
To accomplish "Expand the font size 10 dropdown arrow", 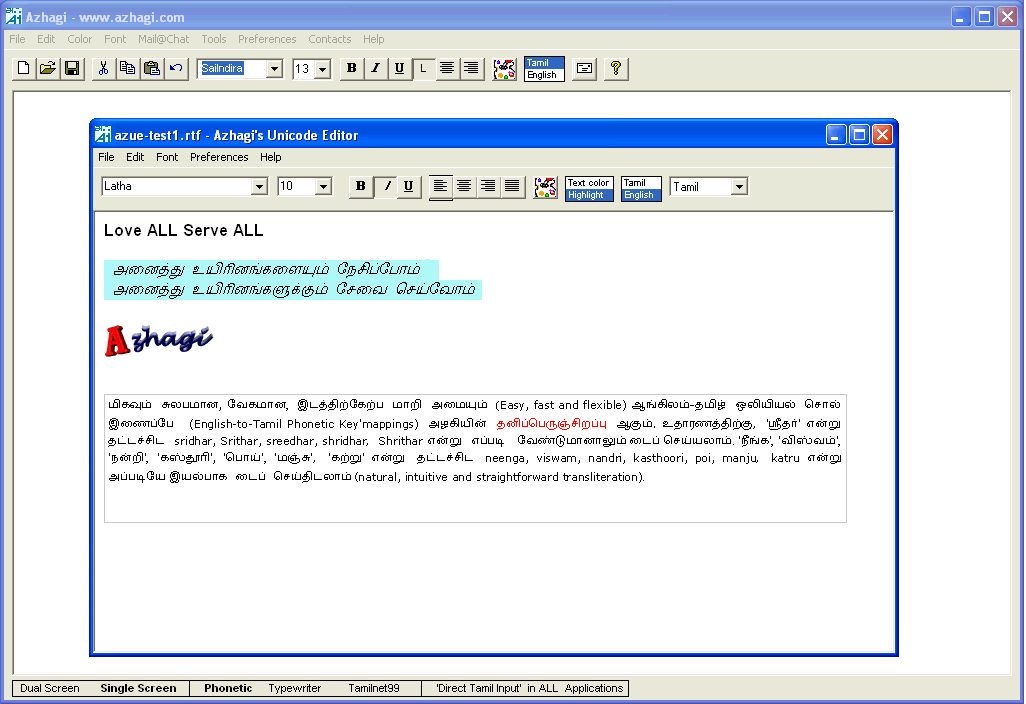I will [323, 186].
